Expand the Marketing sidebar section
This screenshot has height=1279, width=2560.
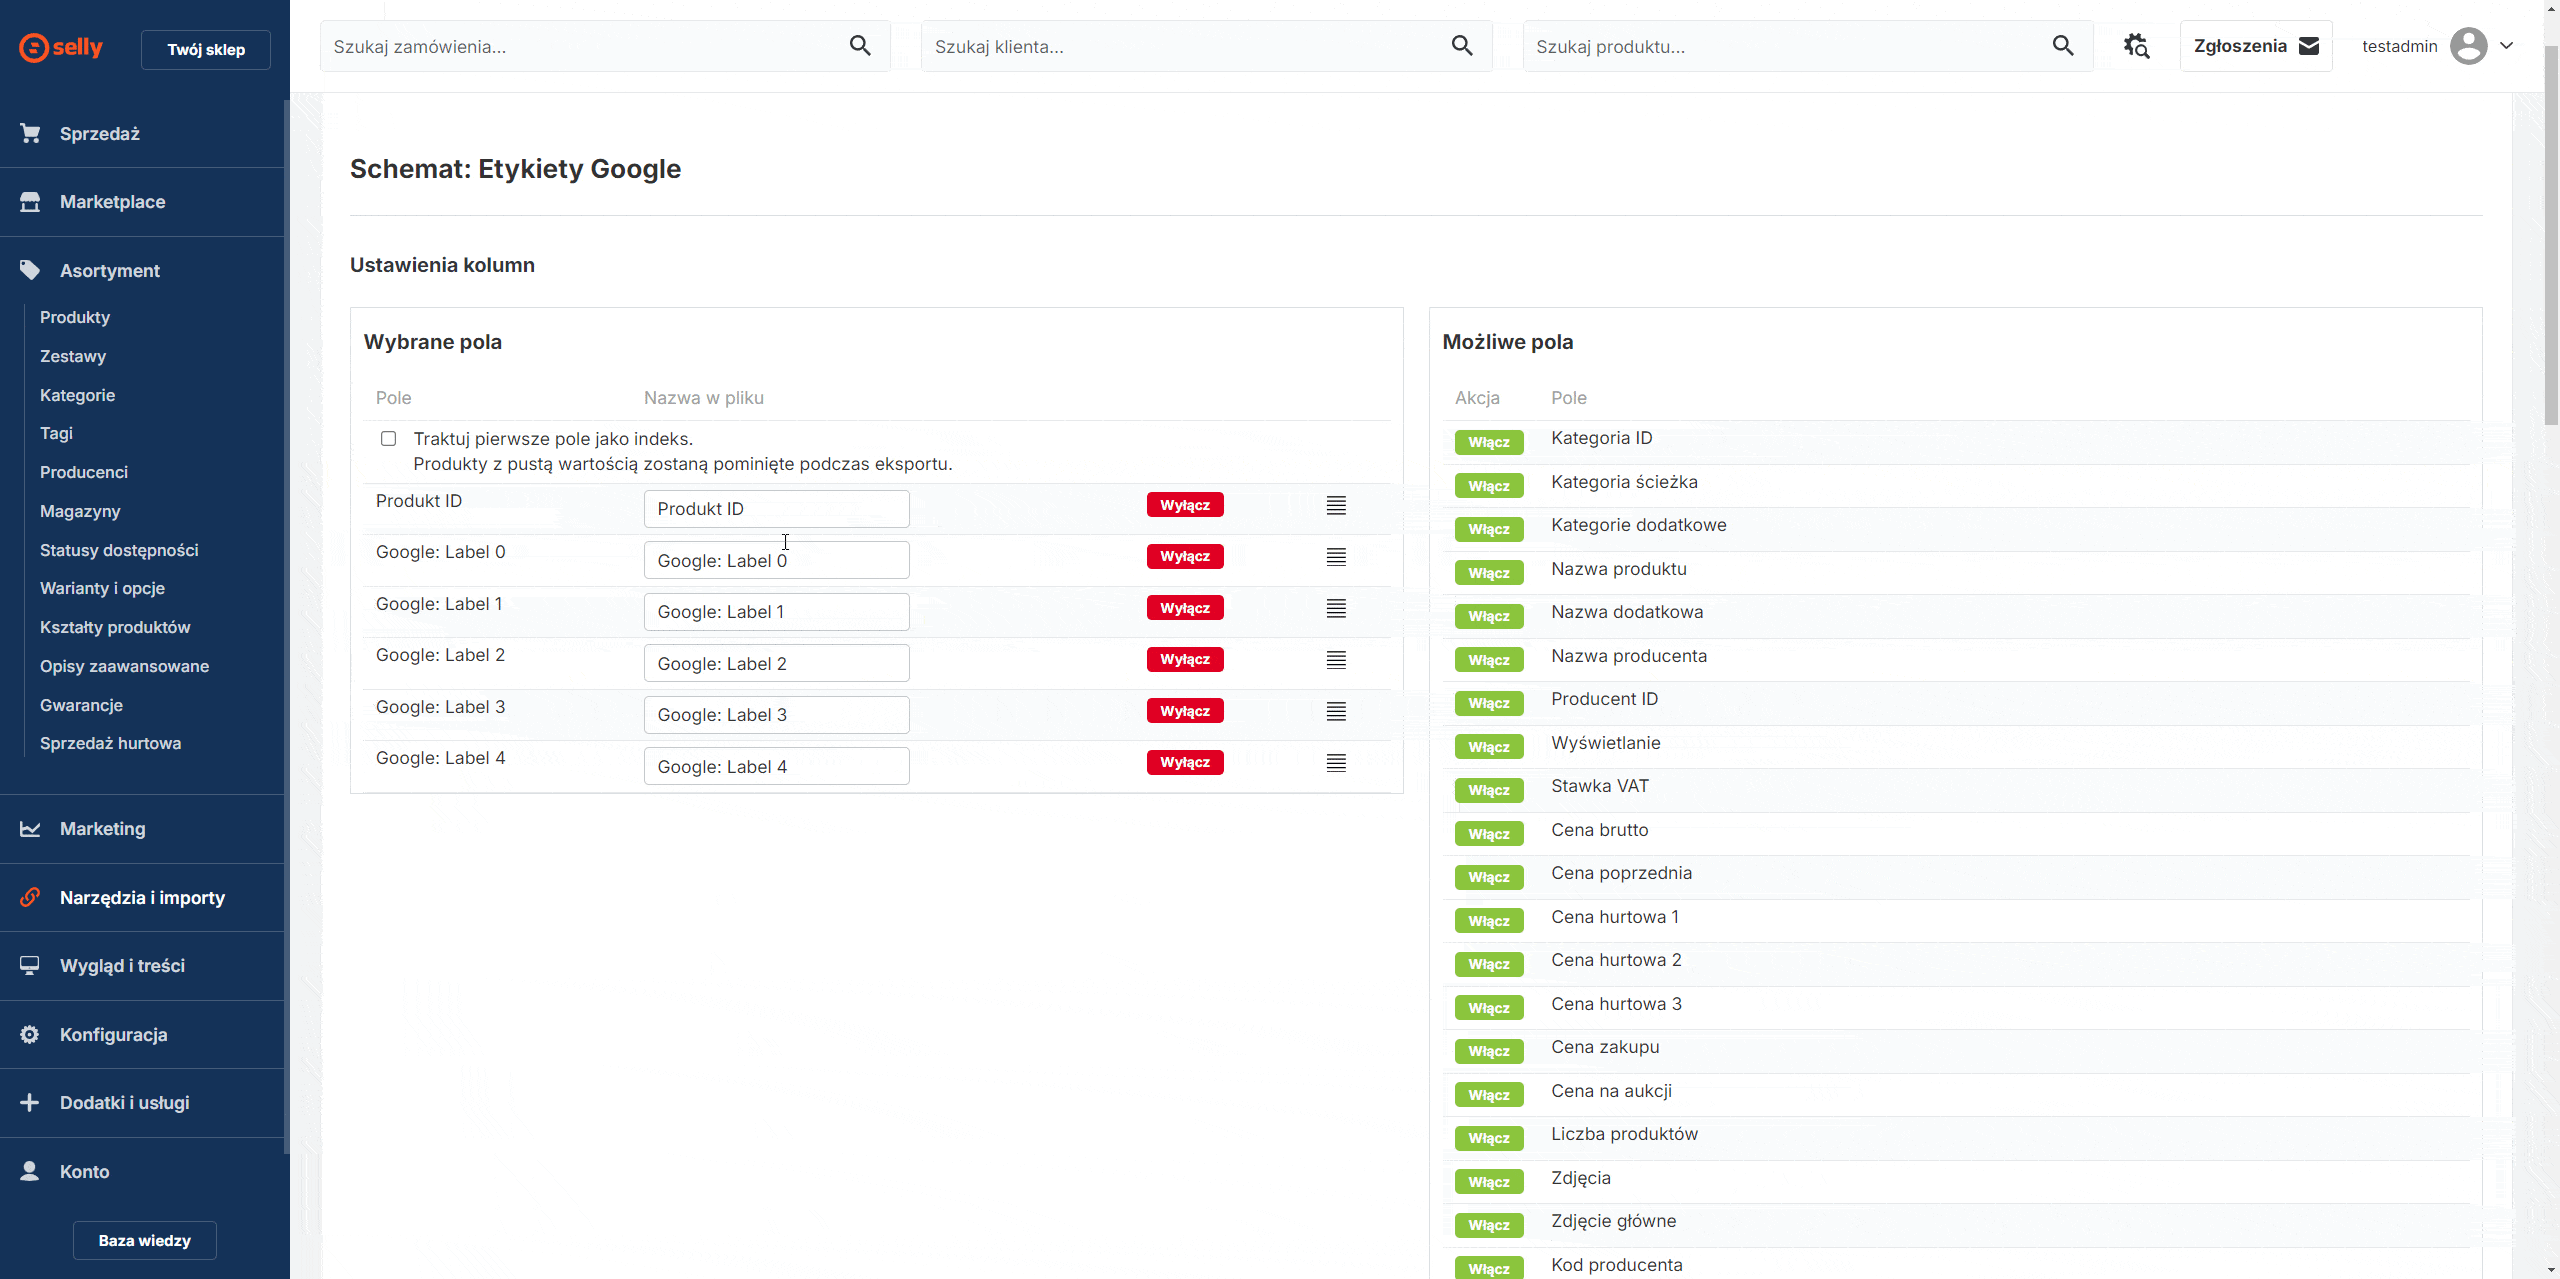tap(102, 829)
